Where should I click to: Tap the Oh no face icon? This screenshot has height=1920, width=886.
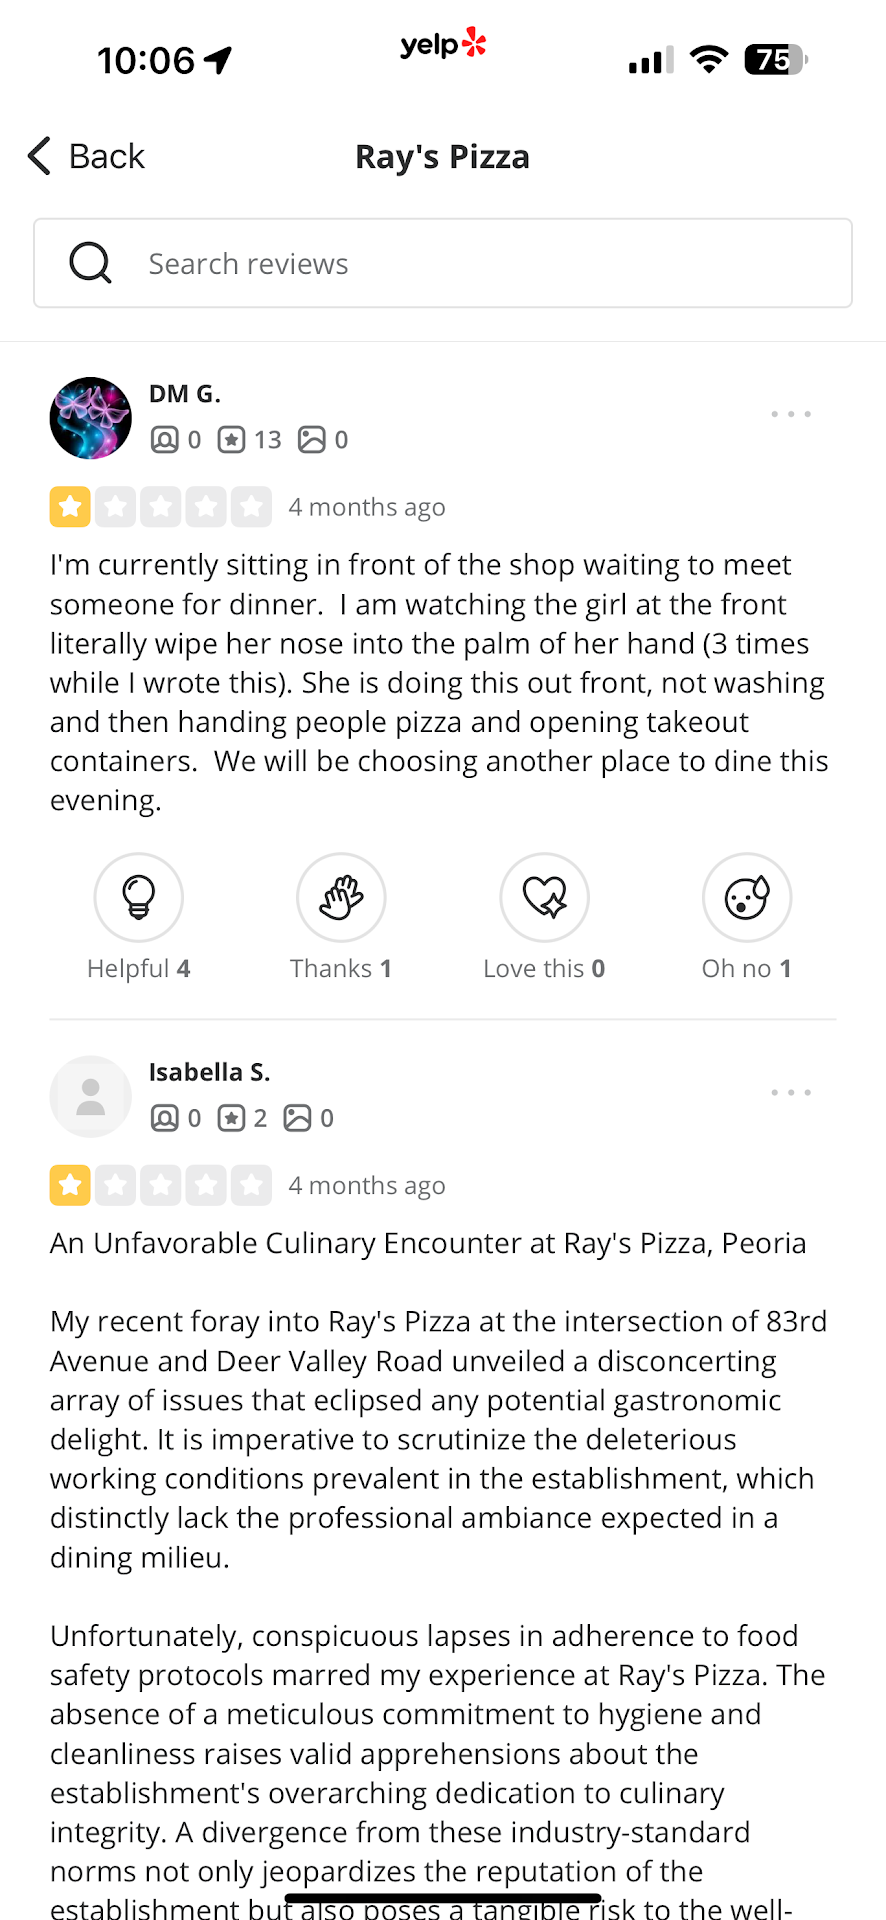click(x=747, y=897)
